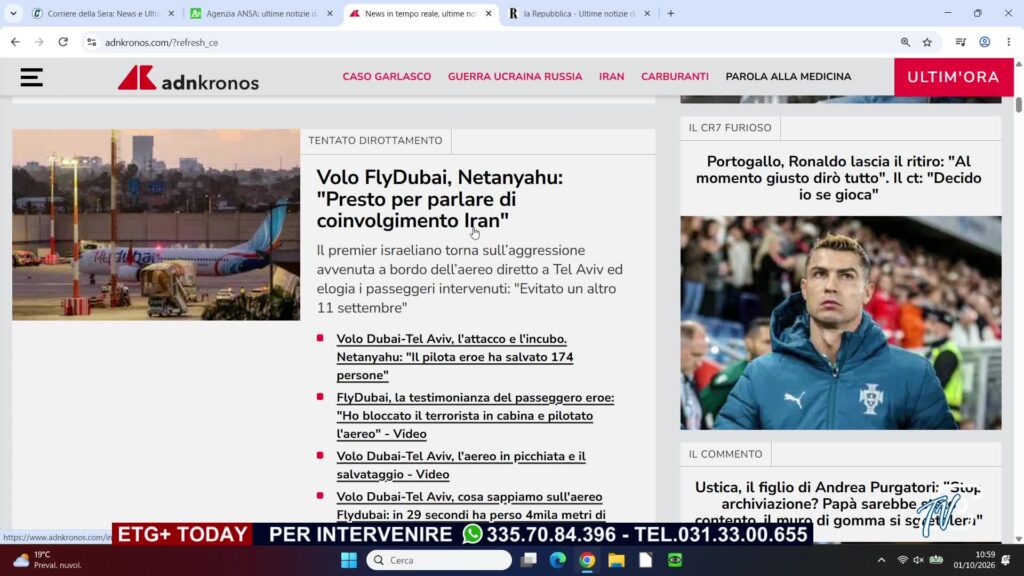Open headline Volo FlyDubai, Netanyahu article
Screen dimensions: 1024x576
(x=440, y=199)
